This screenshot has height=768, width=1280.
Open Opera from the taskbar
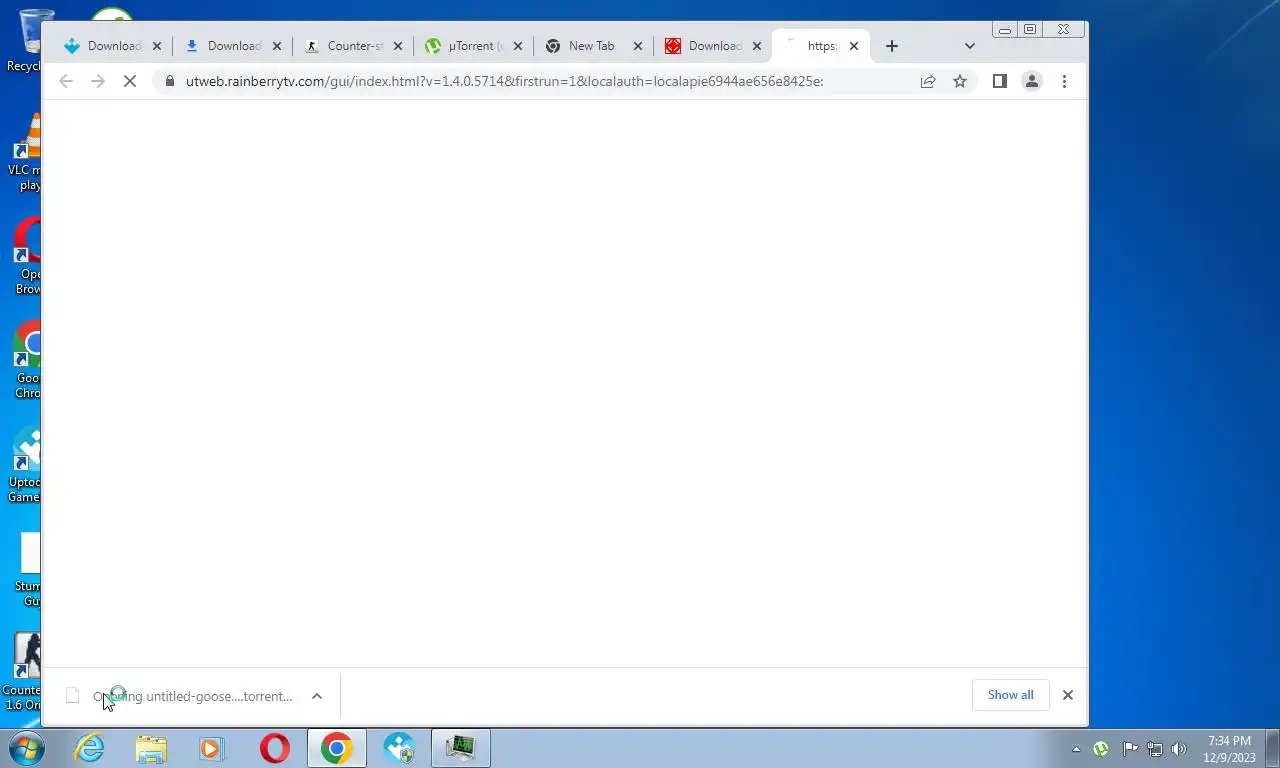tap(274, 748)
